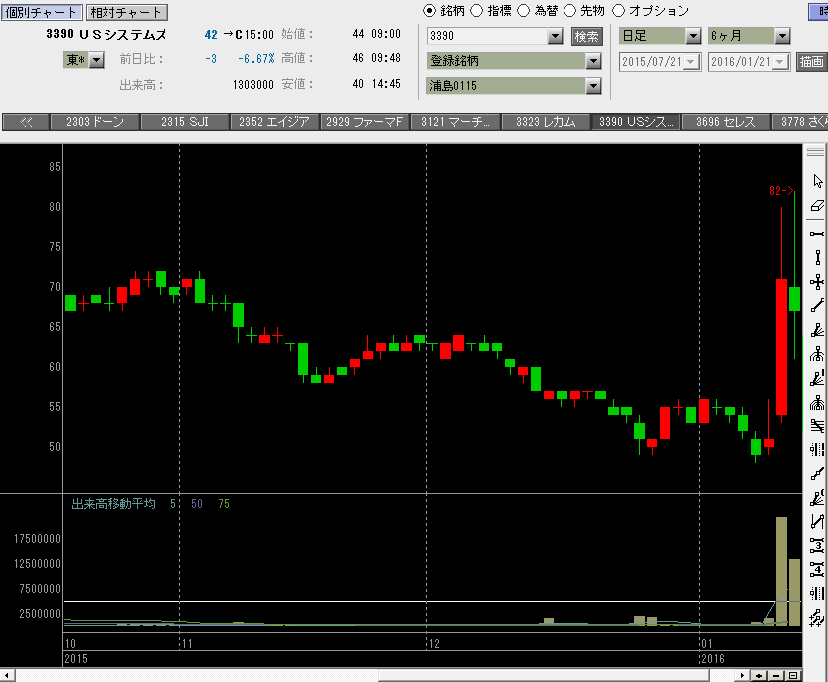Choose the vertical line drawing tool
828x682 pixels.
(817, 258)
